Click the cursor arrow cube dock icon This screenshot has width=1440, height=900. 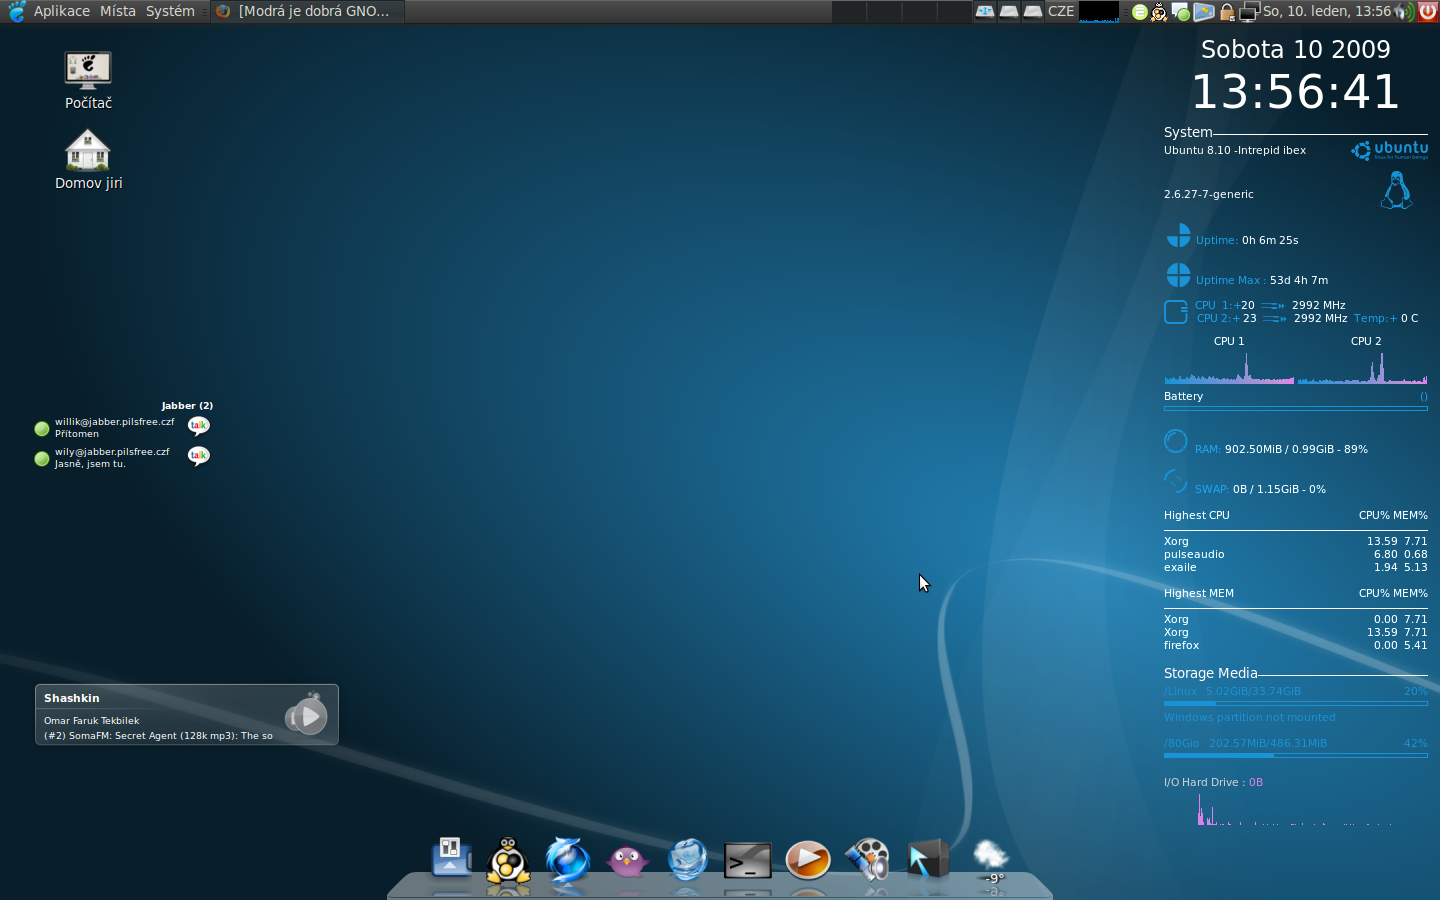pyautogui.click(x=928, y=859)
